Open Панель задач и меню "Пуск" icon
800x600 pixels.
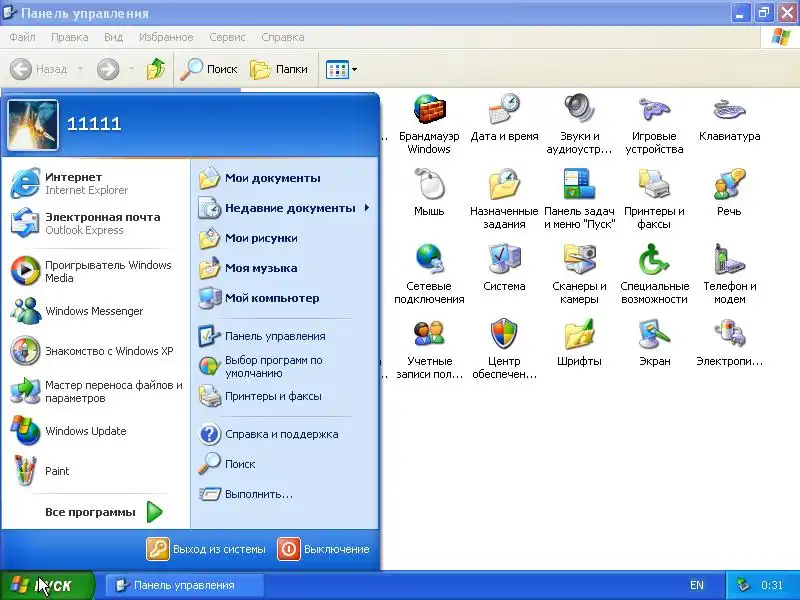579,199
